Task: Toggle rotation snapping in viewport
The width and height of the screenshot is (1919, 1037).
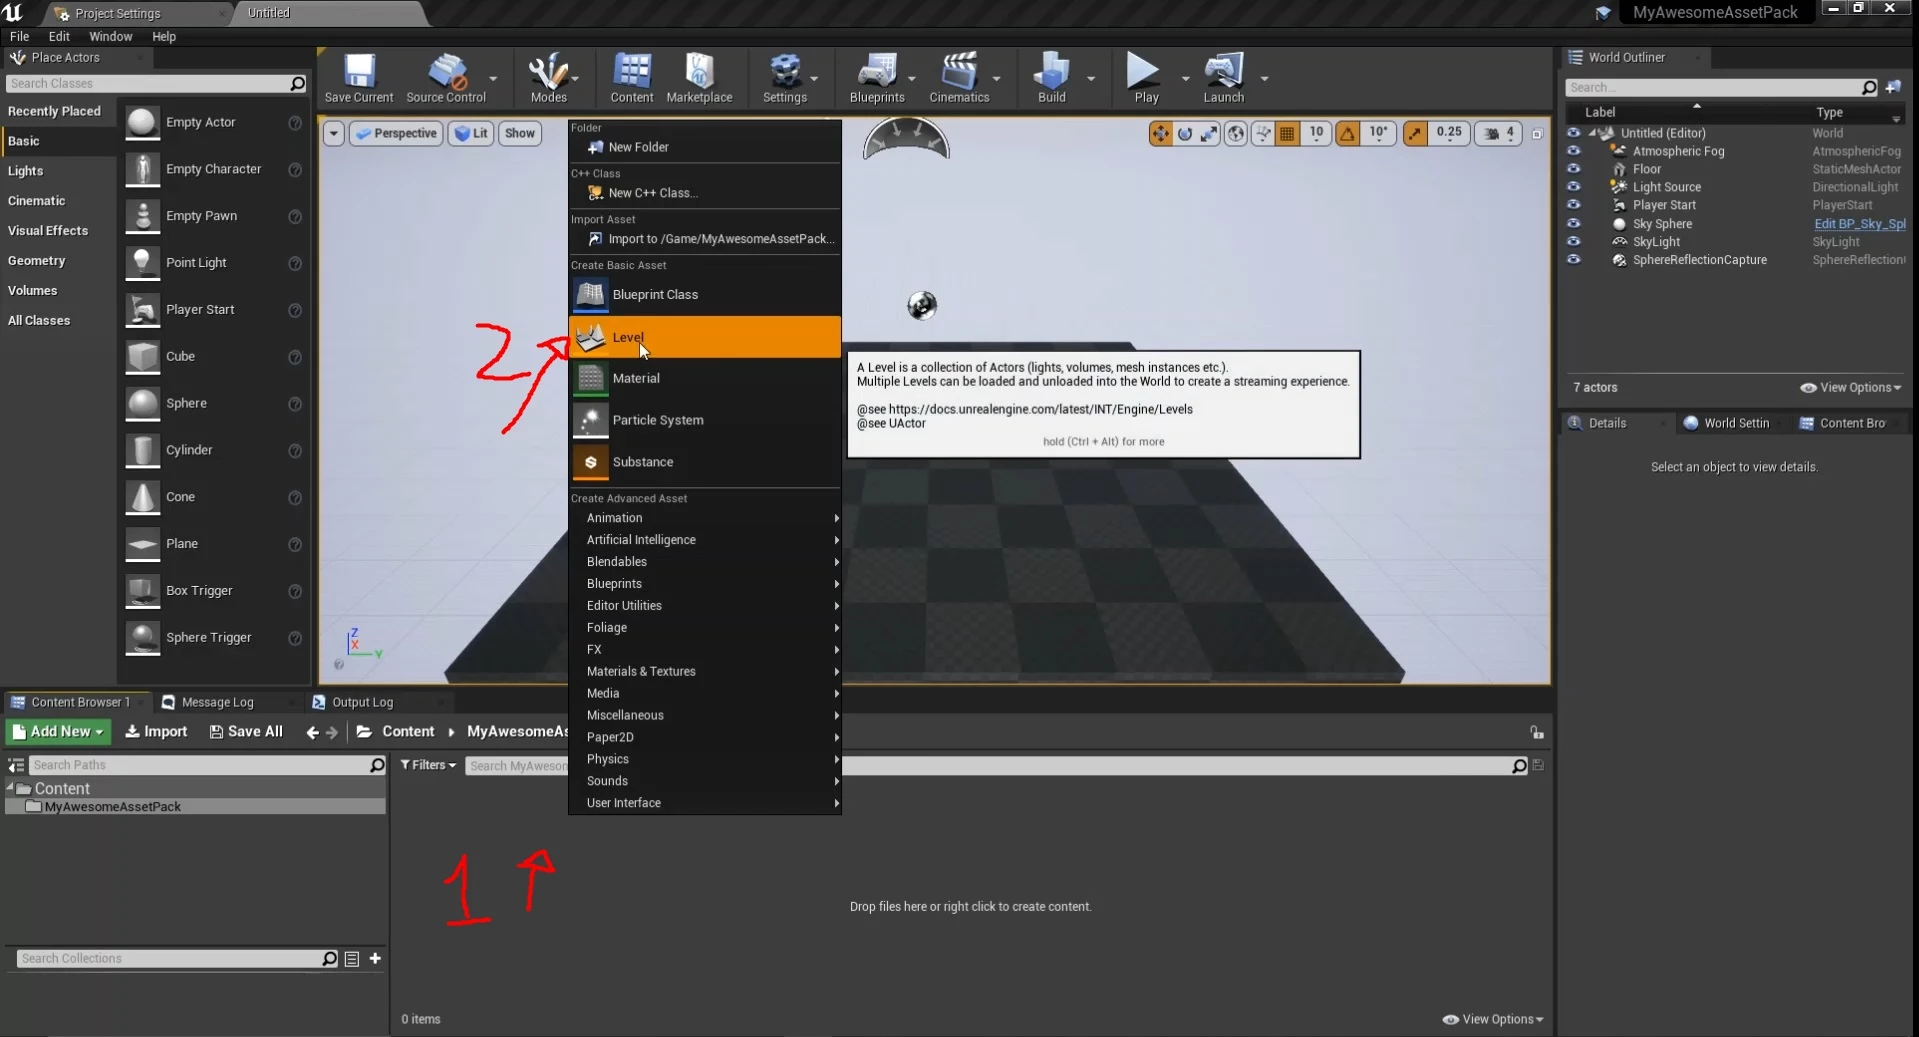Action: pyautogui.click(x=1348, y=133)
